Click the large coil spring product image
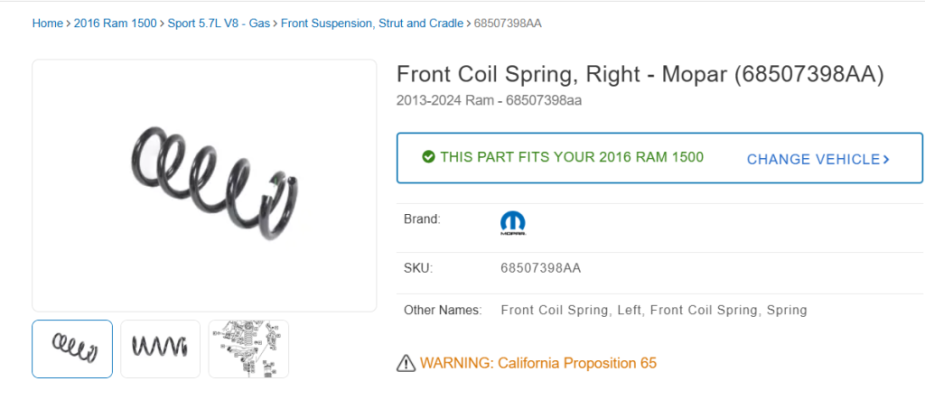This screenshot has width=925, height=400. [204, 185]
